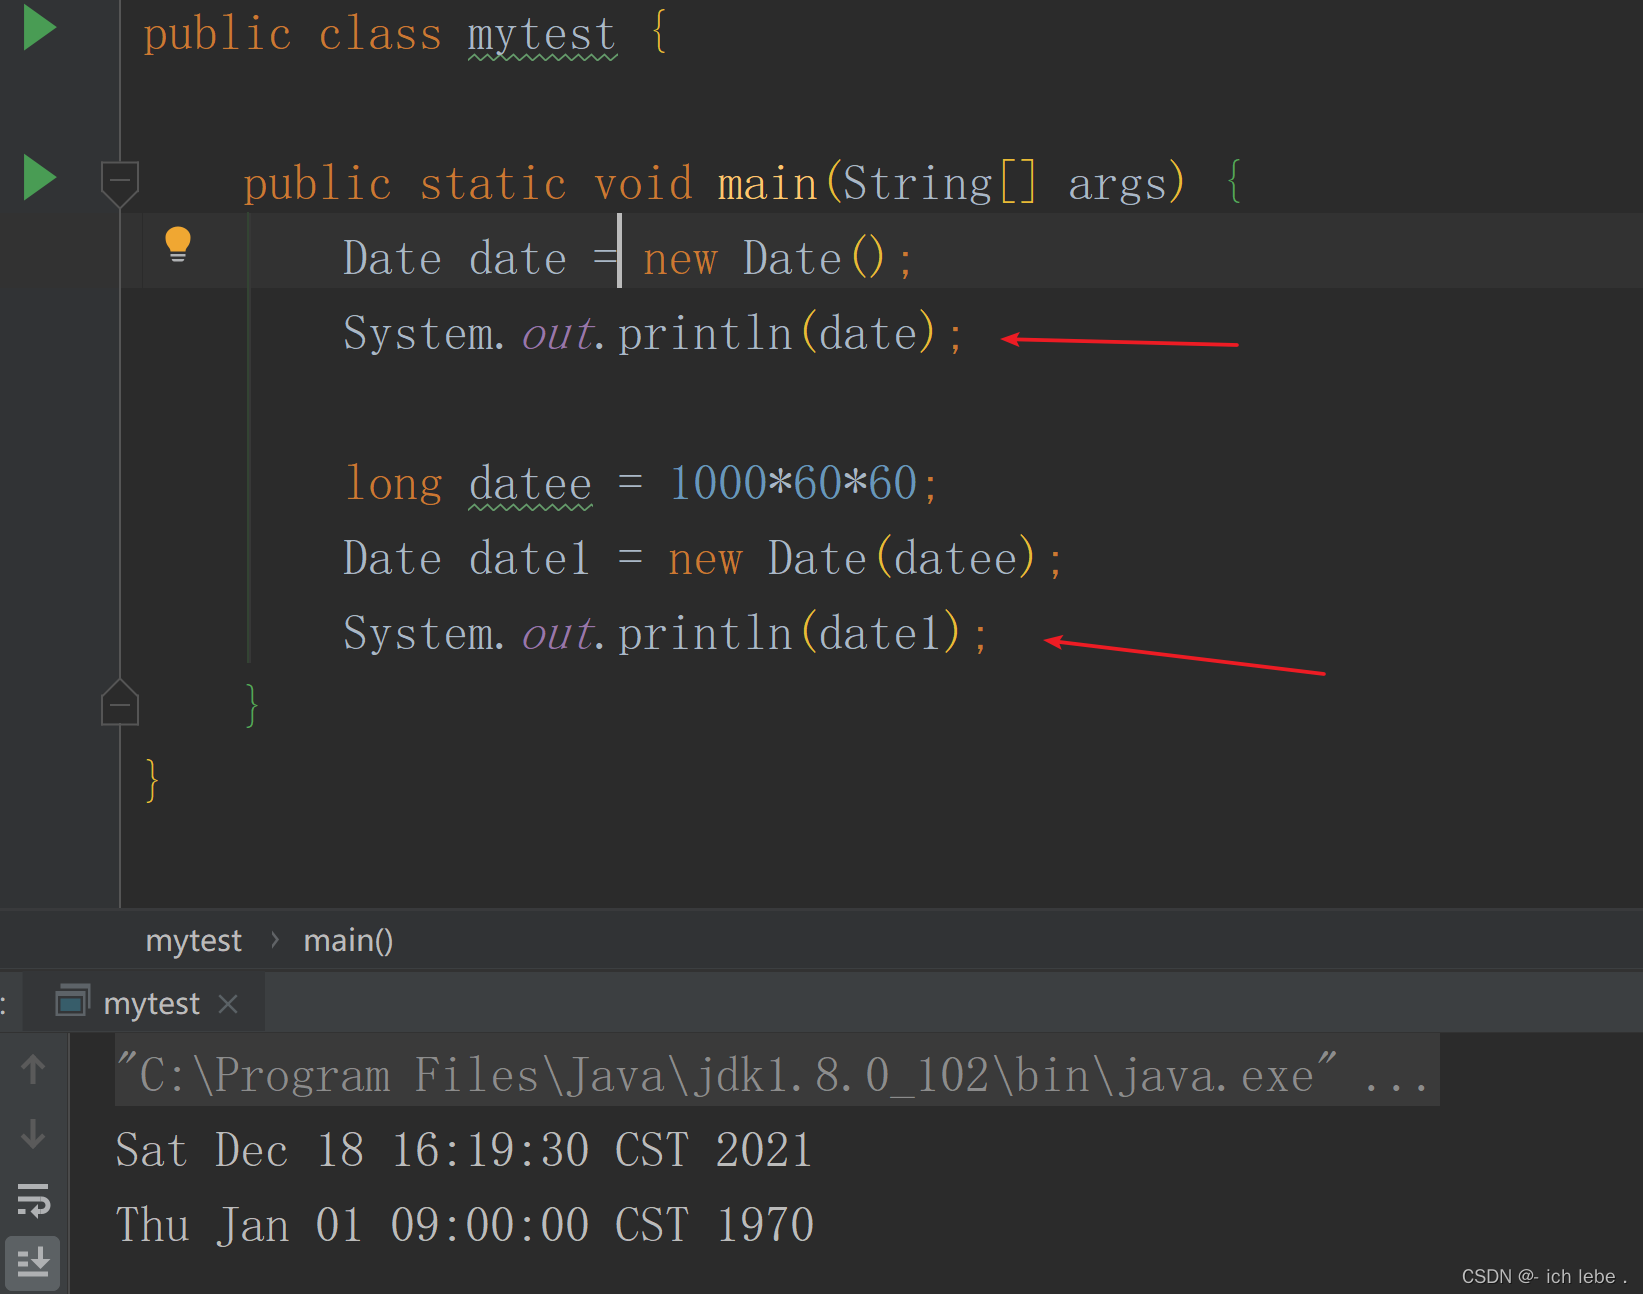Click the console window icon on the mytest tab
The image size is (1643, 1294).
[x=72, y=1001]
